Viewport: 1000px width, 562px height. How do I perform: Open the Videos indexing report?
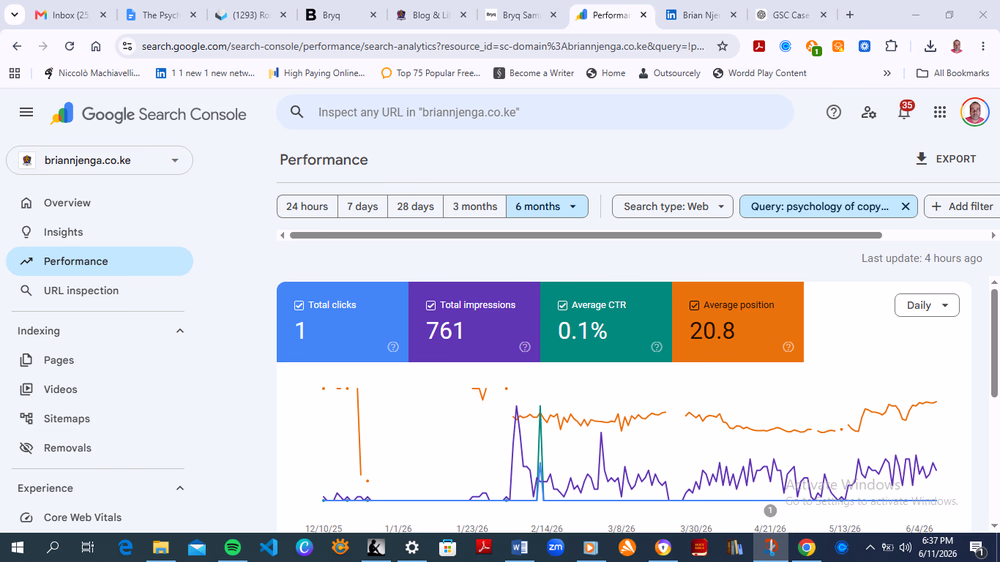point(99,390)
